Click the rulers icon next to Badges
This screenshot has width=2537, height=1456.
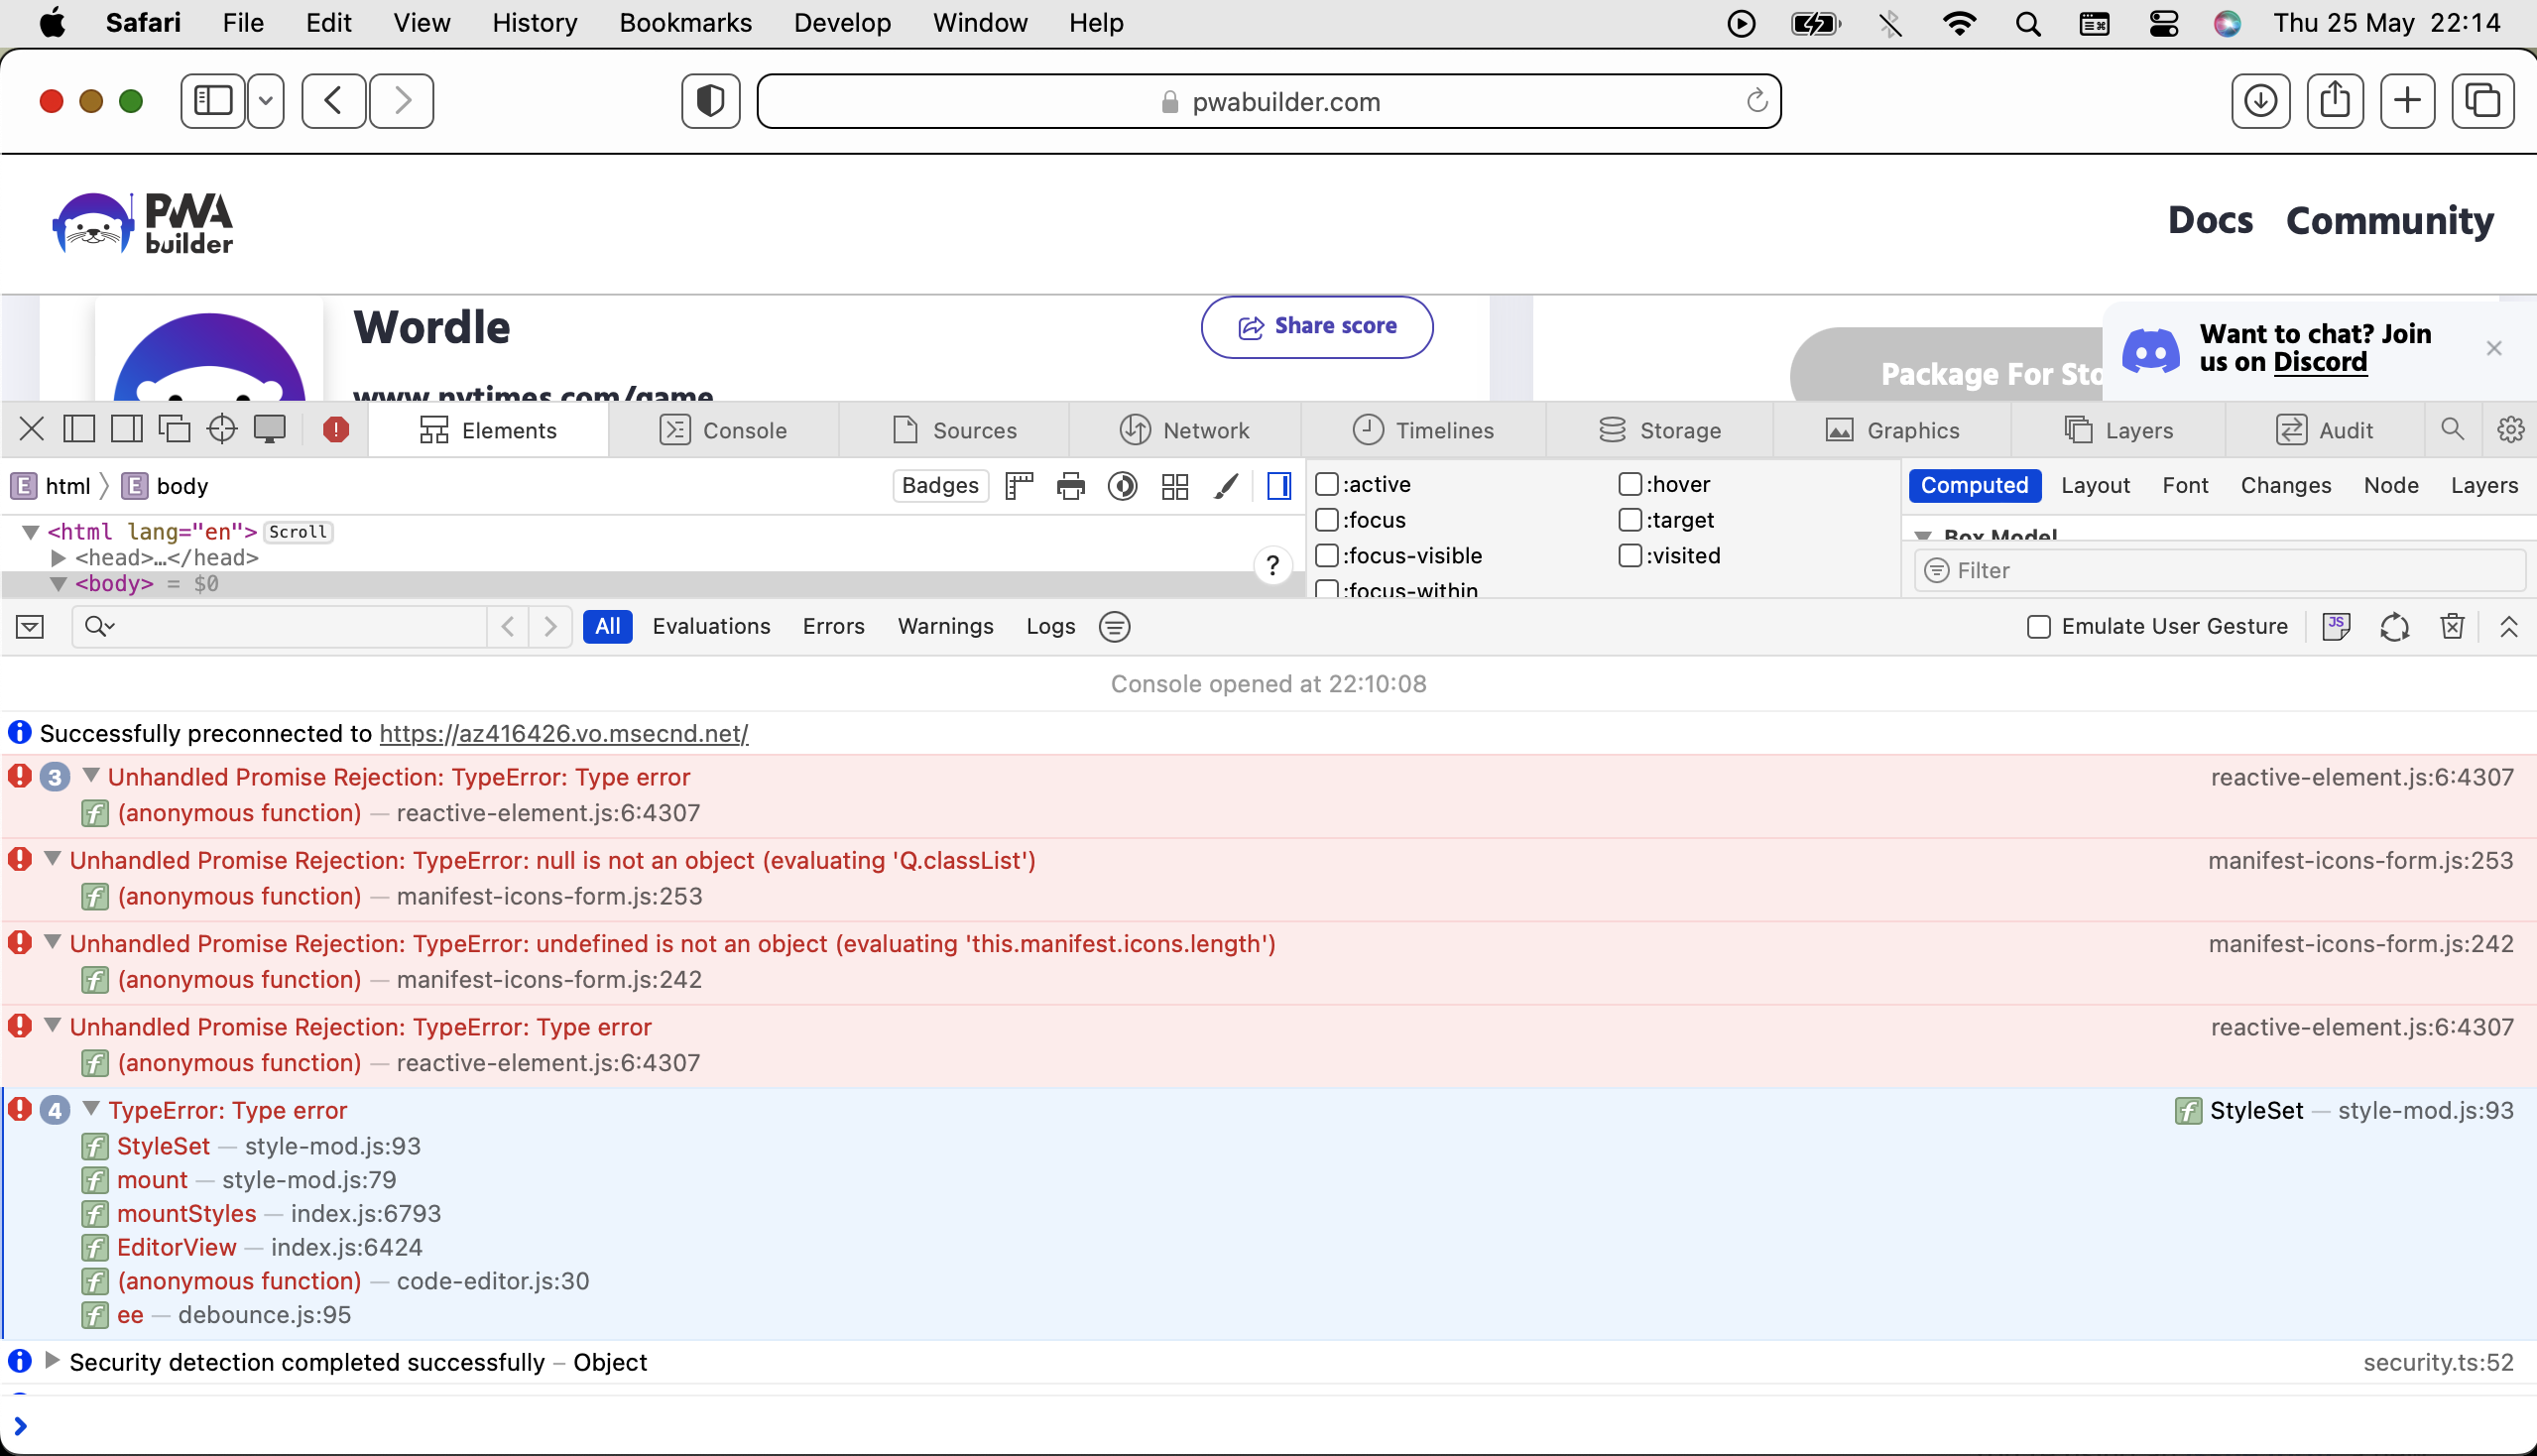click(x=1019, y=486)
